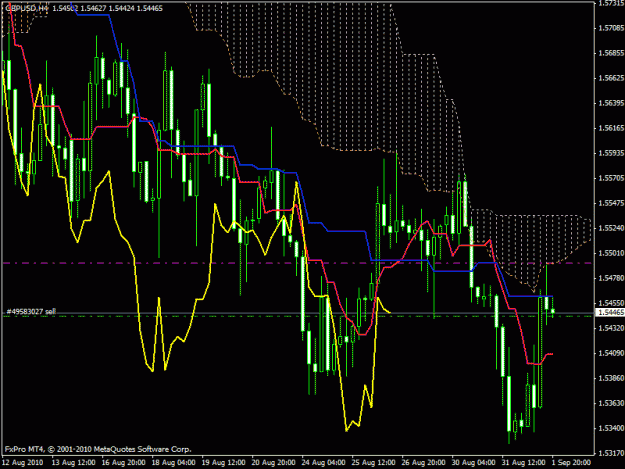
Task: Click the 18 Aug 04:00 time label
Action: tap(173, 462)
